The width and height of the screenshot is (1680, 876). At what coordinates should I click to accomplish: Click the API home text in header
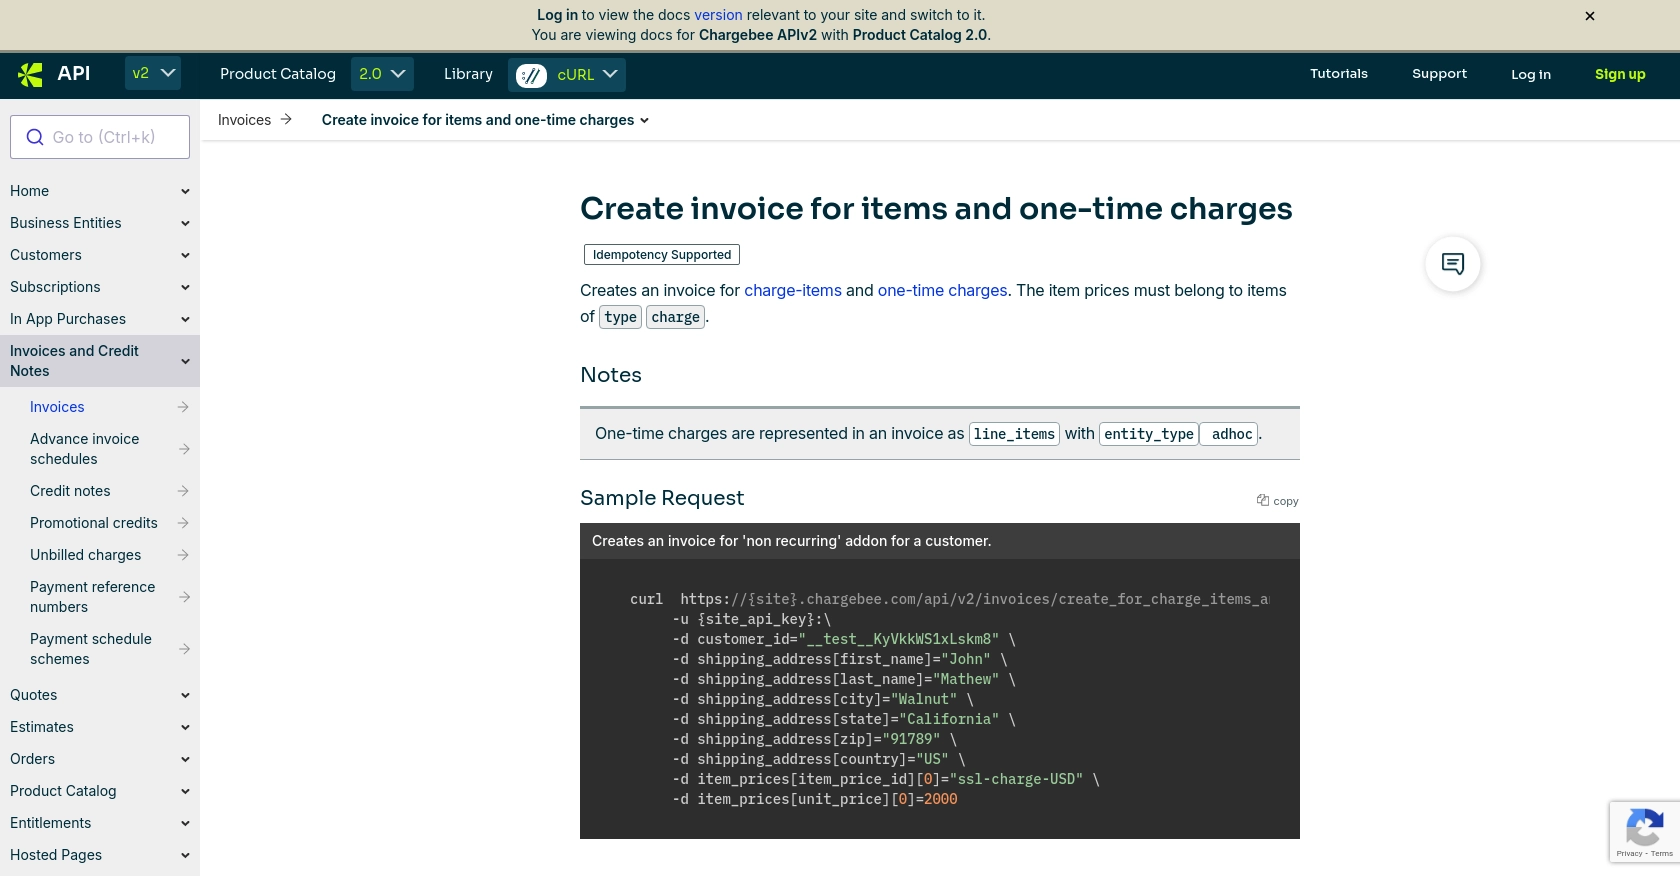(74, 73)
